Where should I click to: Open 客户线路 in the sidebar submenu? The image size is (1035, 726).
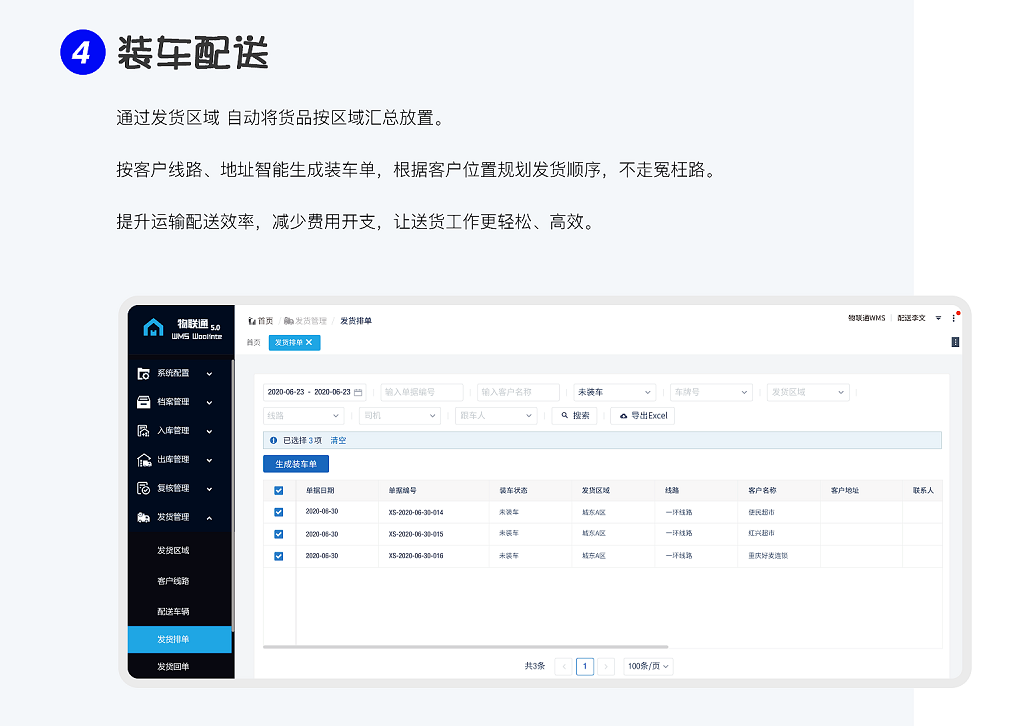pos(173,581)
